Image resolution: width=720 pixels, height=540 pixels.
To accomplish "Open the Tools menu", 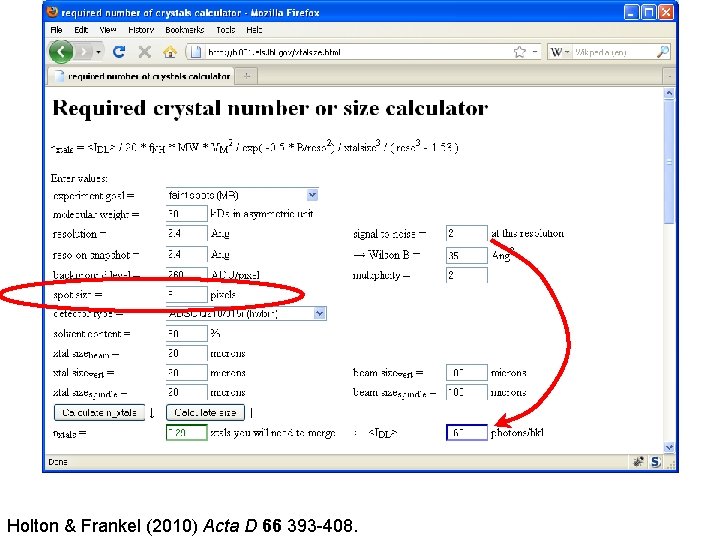I will 225,30.
